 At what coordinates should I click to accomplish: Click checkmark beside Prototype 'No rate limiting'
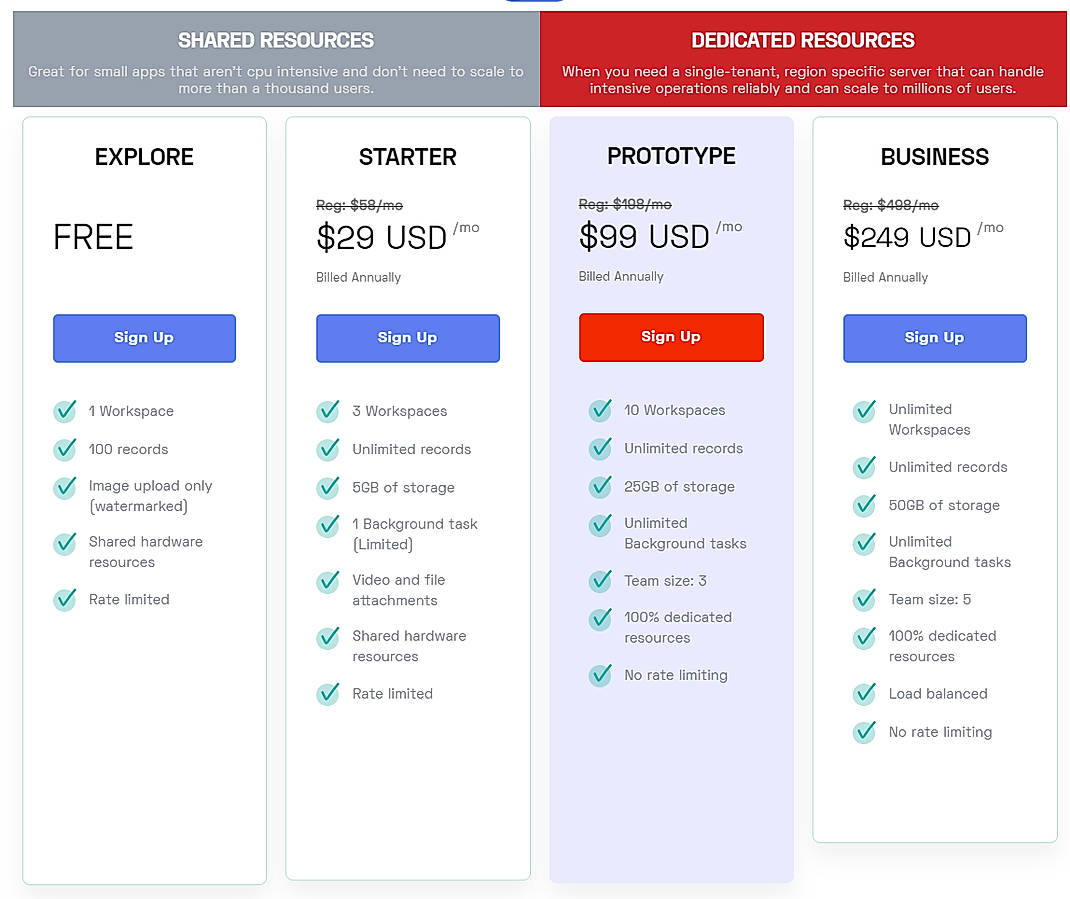tap(600, 675)
